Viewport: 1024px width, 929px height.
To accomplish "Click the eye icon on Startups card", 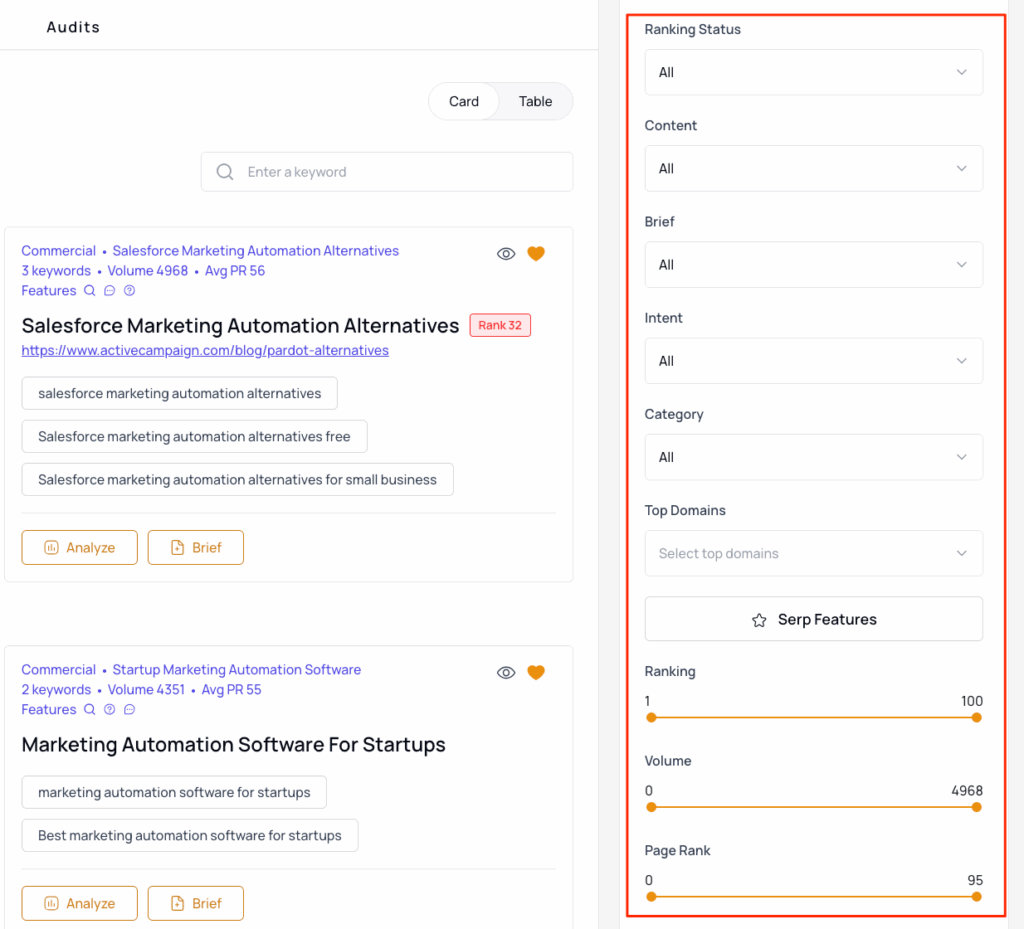I will 506,673.
